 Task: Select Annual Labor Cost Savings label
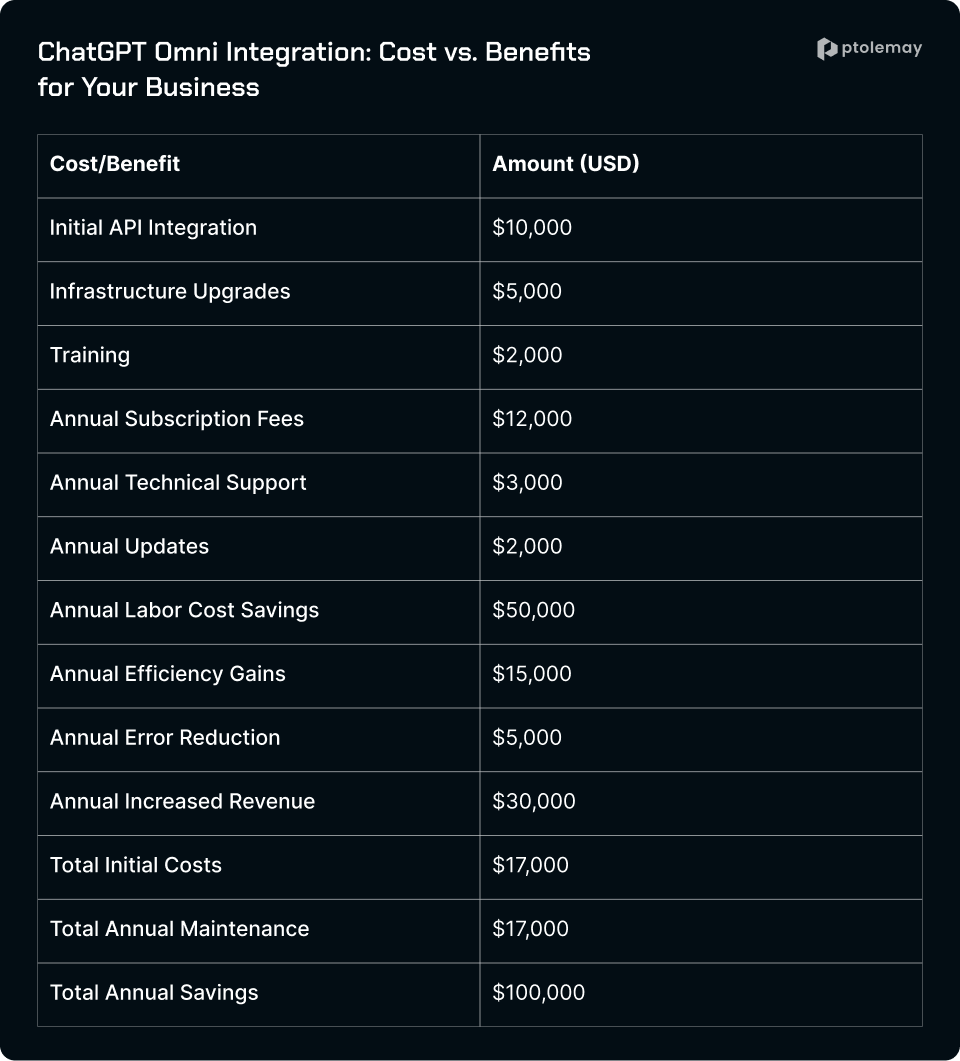(184, 610)
